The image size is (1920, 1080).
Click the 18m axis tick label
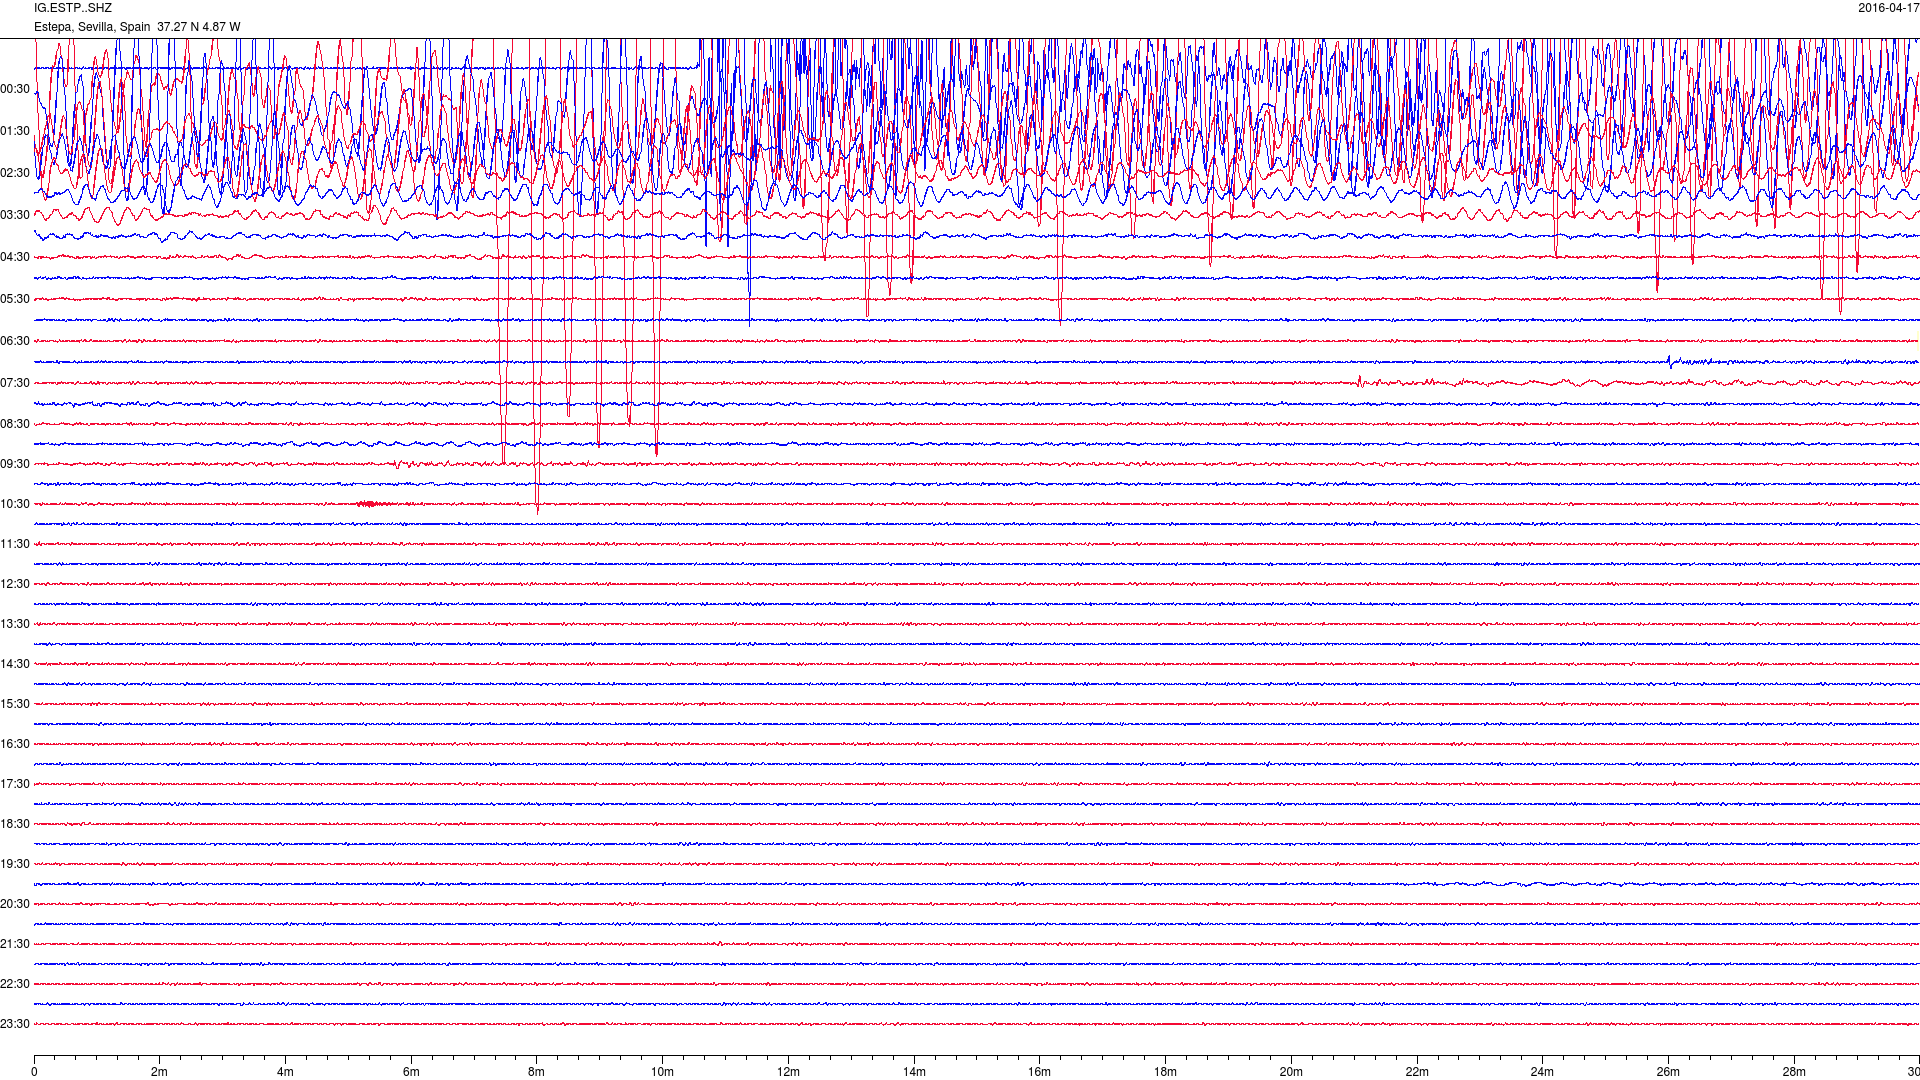1165,1072
